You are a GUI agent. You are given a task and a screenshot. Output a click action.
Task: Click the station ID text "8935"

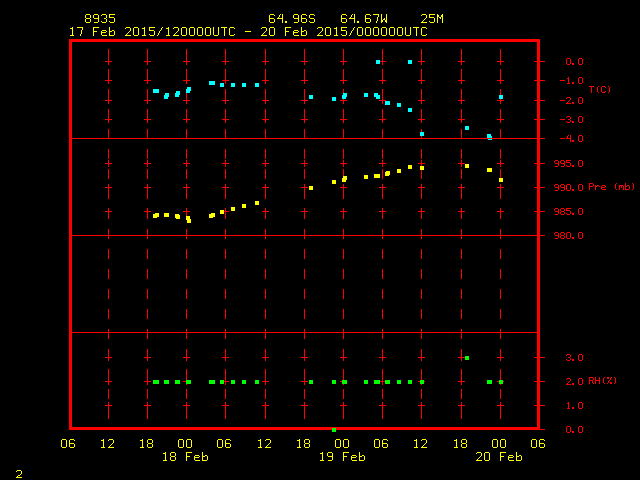[x=100, y=19]
